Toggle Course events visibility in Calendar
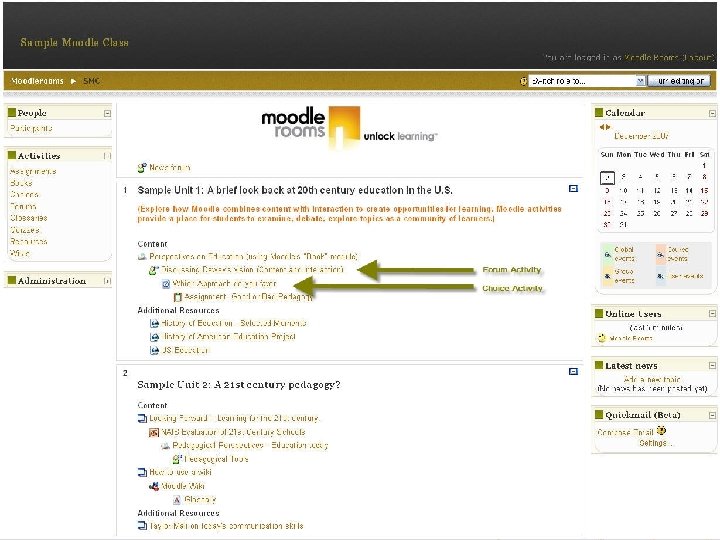 click(660, 254)
